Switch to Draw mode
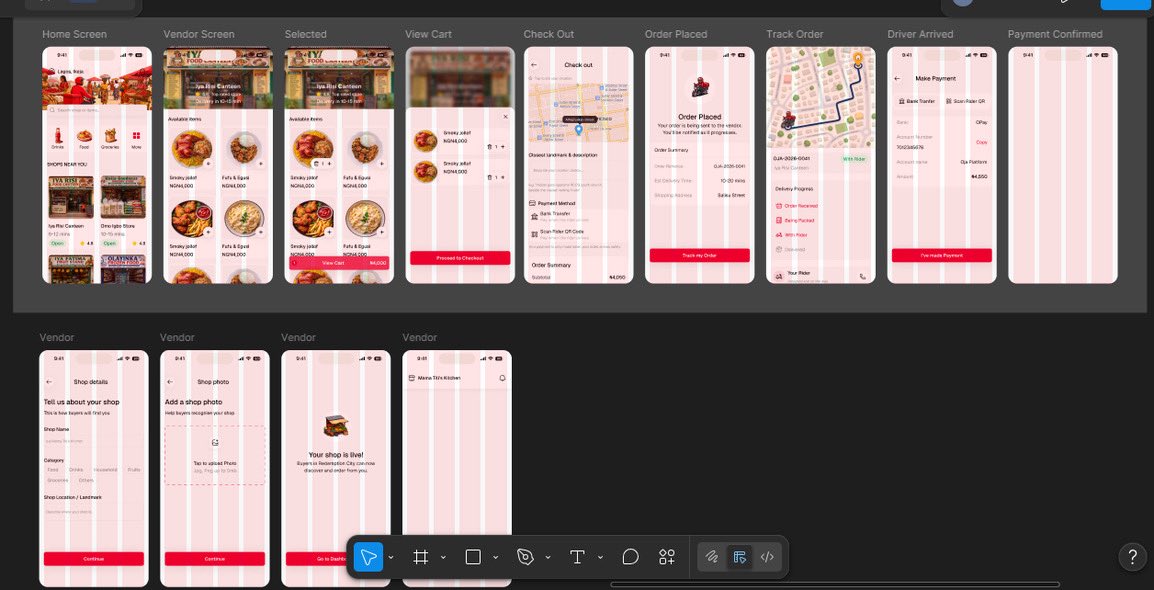Image resolution: width=1154 pixels, height=590 pixels. [712, 557]
